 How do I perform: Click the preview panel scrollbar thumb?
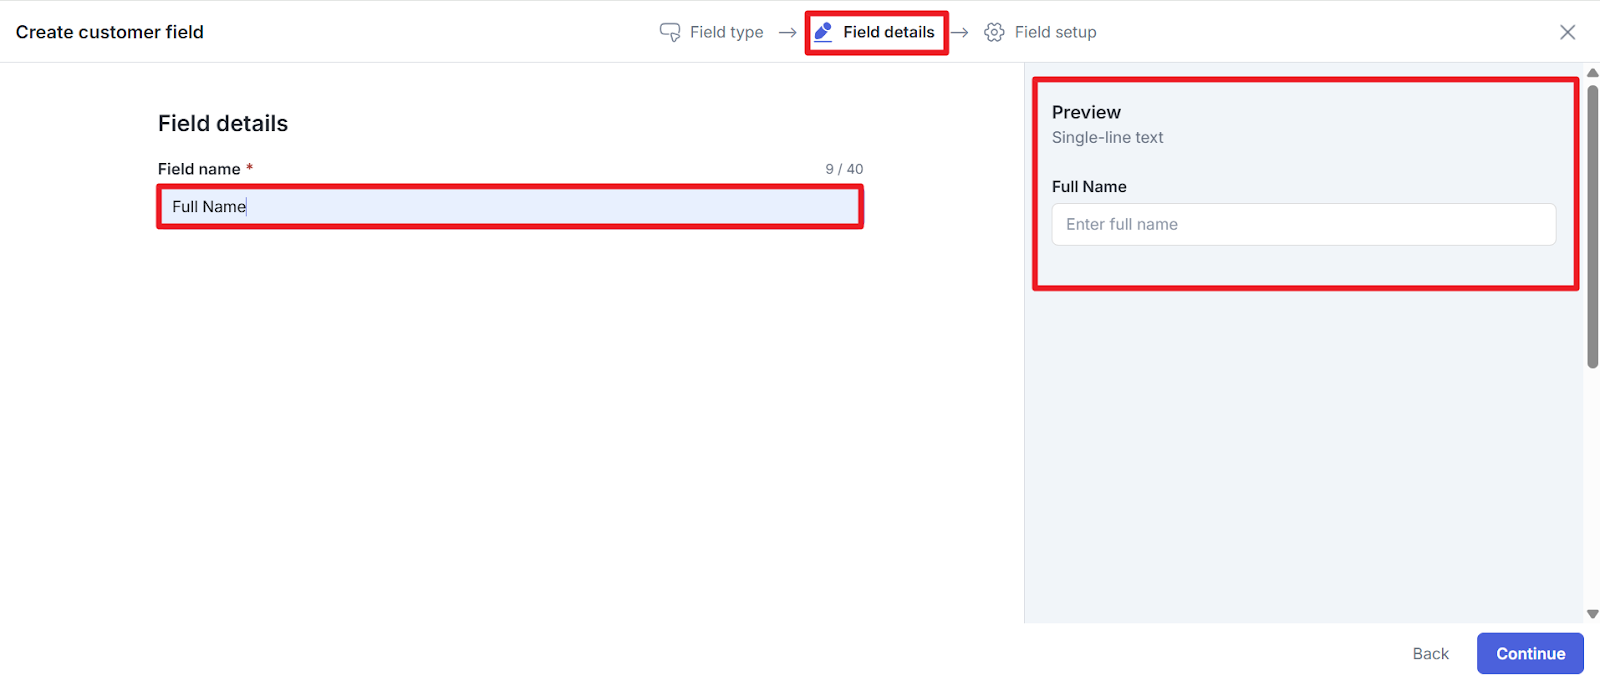pos(1592,225)
